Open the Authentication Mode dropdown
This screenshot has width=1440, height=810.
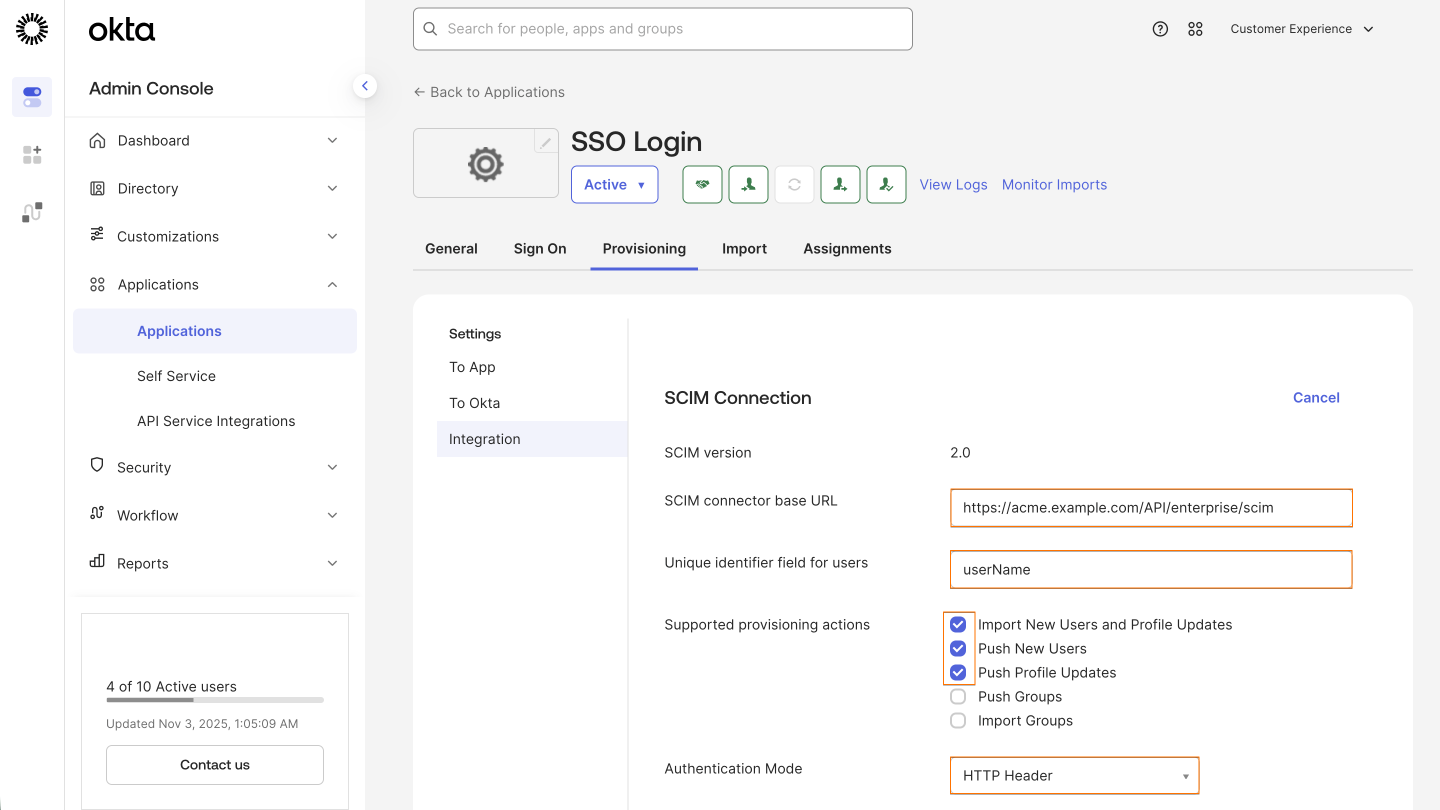1074,775
